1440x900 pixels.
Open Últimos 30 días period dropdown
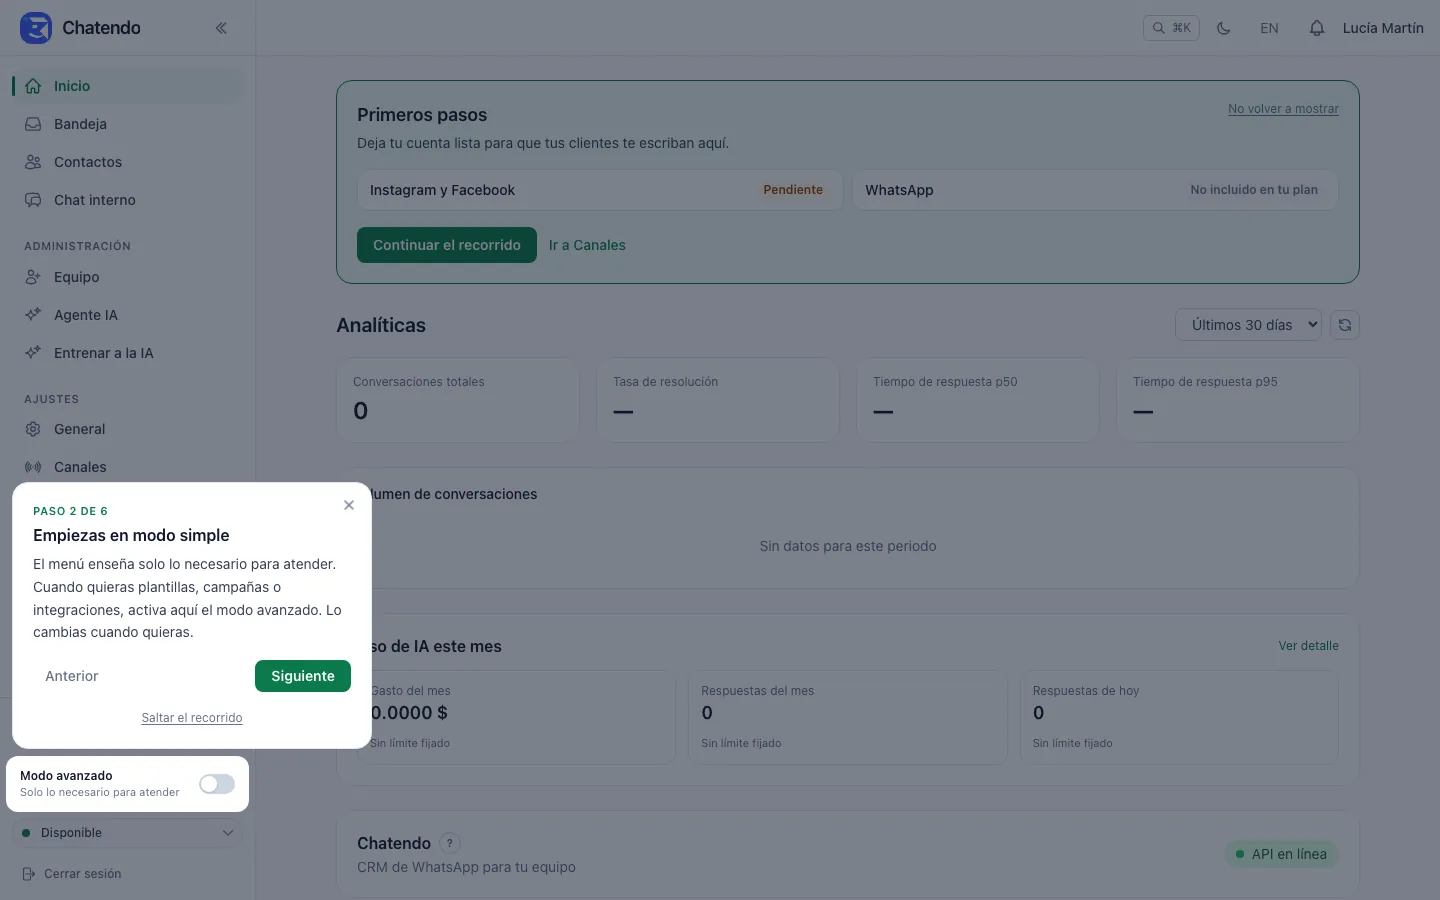[x=1248, y=325]
